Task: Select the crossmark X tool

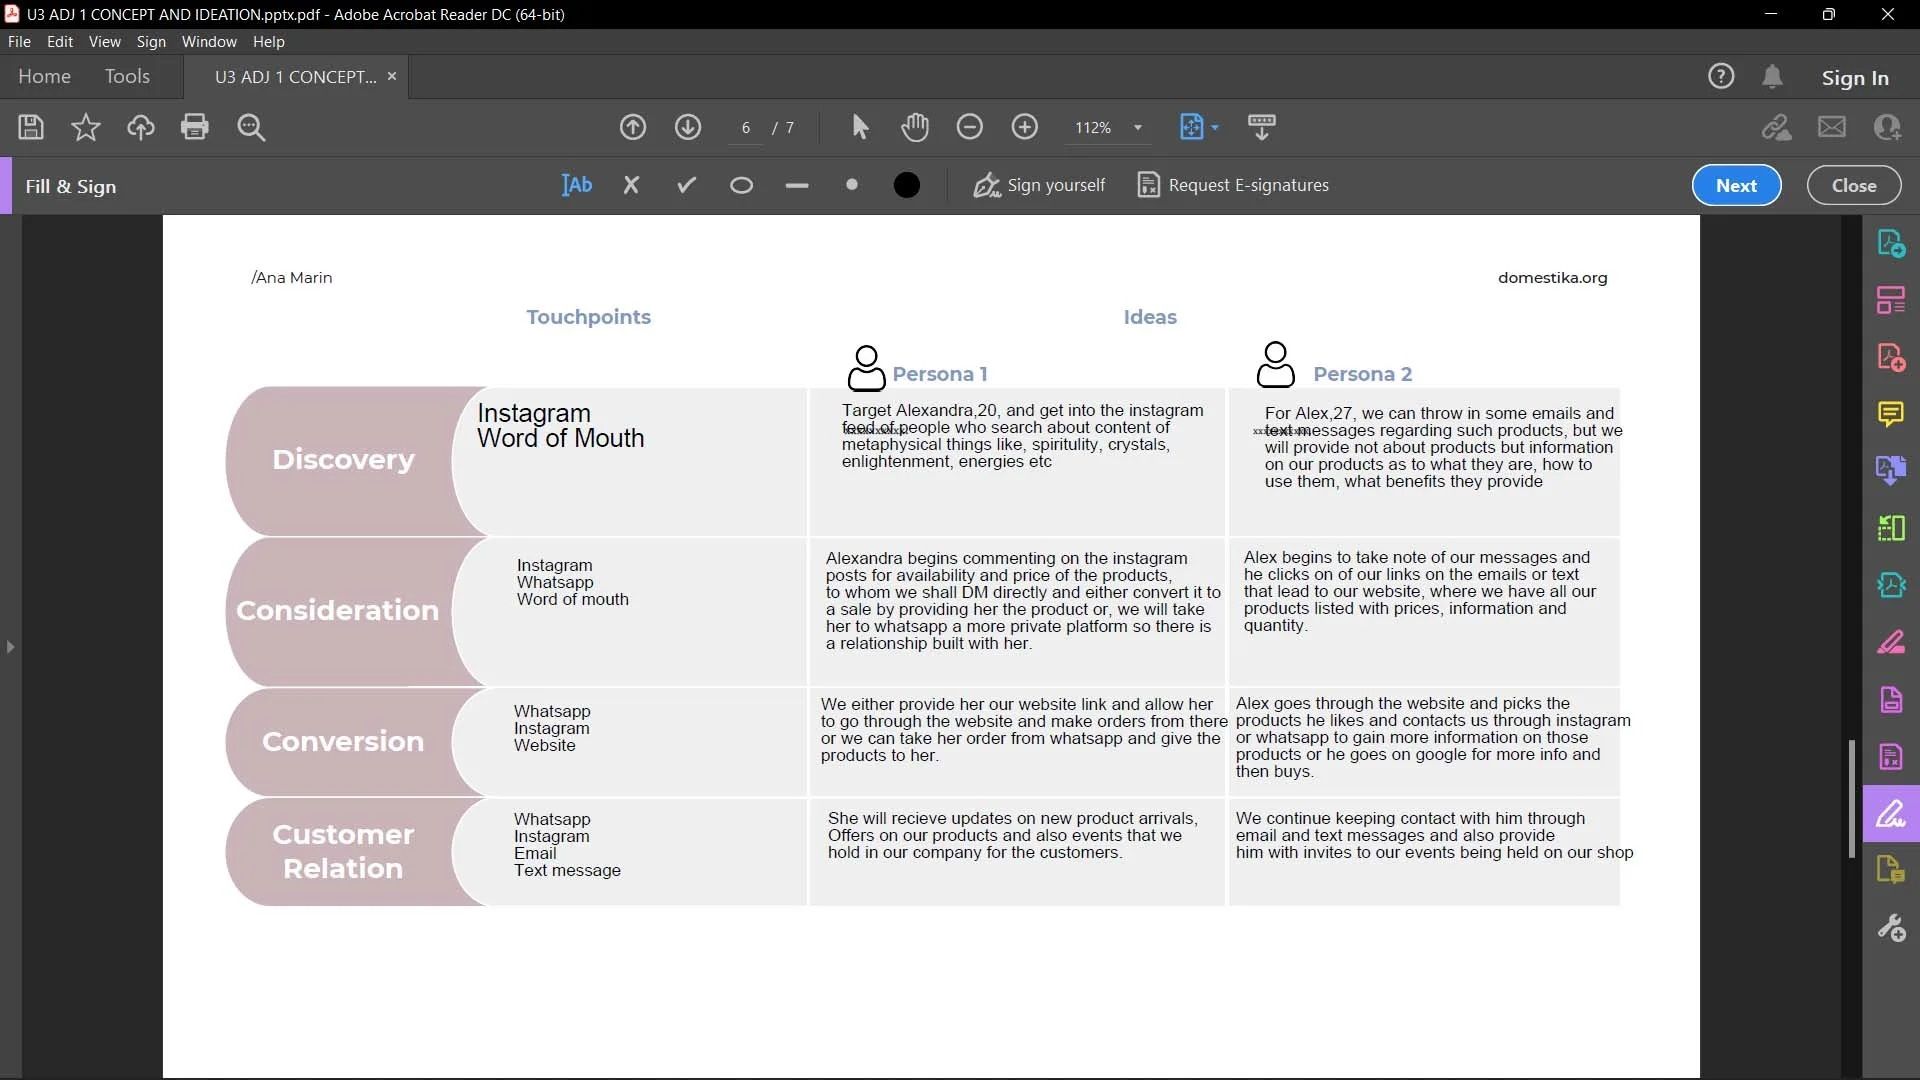Action: [631, 185]
